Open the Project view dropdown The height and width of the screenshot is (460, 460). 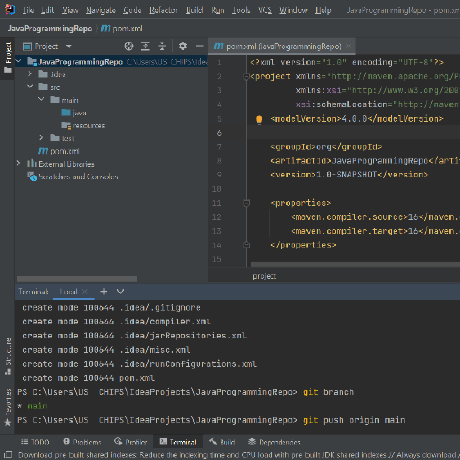(69, 46)
